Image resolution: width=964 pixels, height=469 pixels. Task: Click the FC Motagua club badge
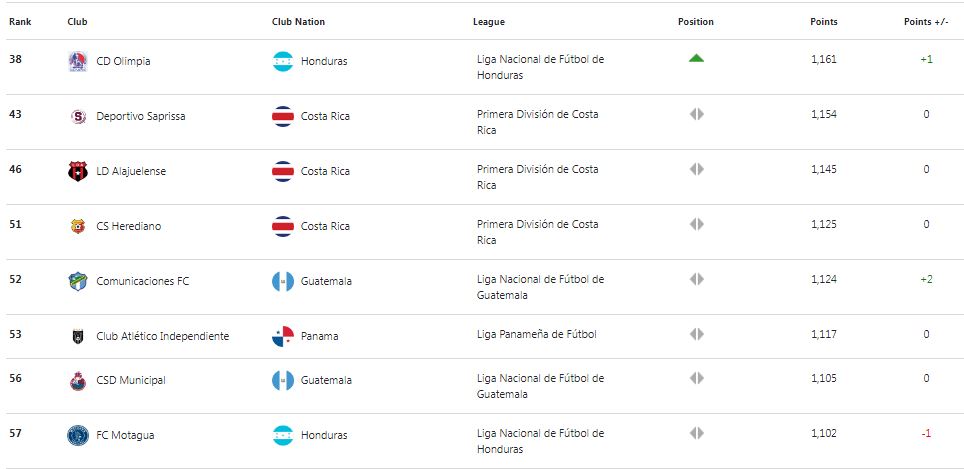pyautogui.click(x=77, y=435)
